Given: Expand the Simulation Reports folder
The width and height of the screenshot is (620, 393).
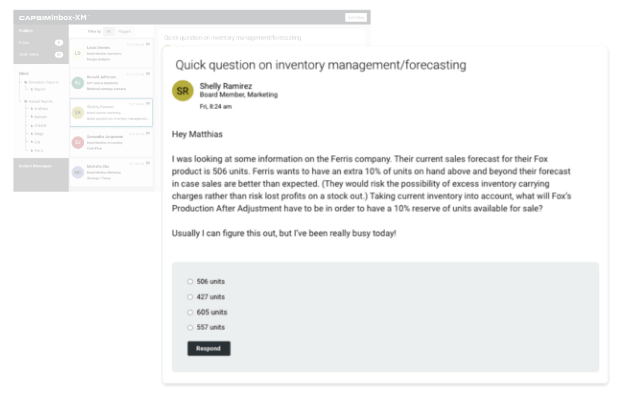Looking at the screenshot, I should point(41,82).
